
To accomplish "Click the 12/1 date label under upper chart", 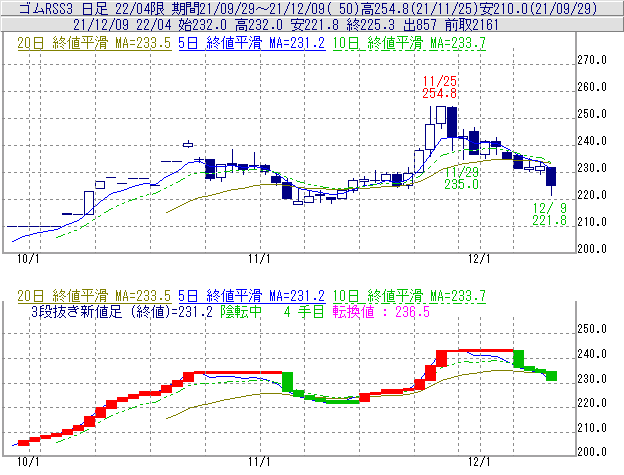I will (x=479, y=259).
